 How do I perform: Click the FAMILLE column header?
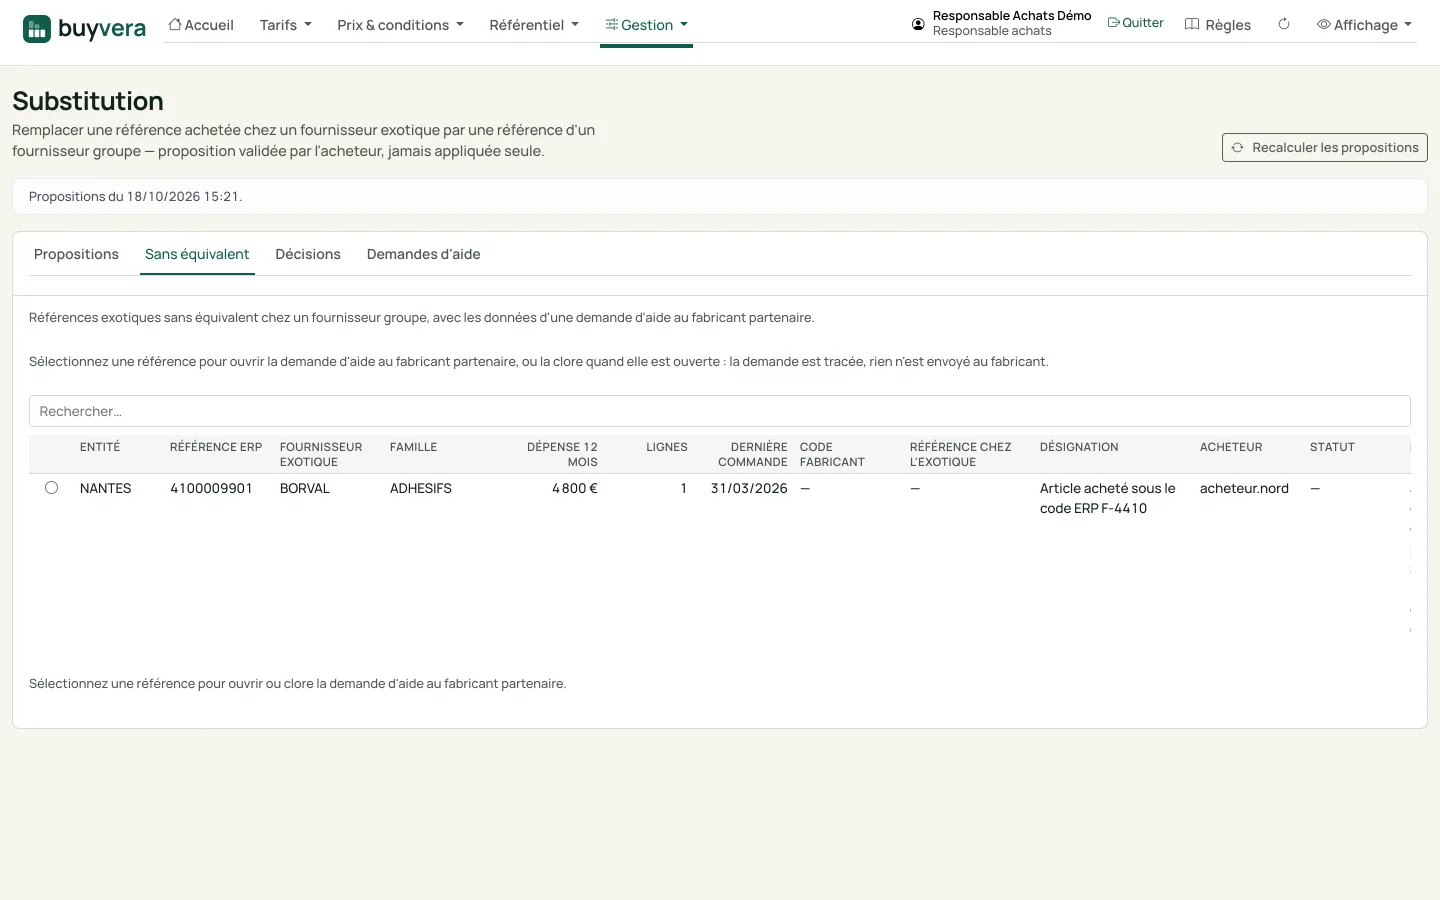click(x=413, y=447)
